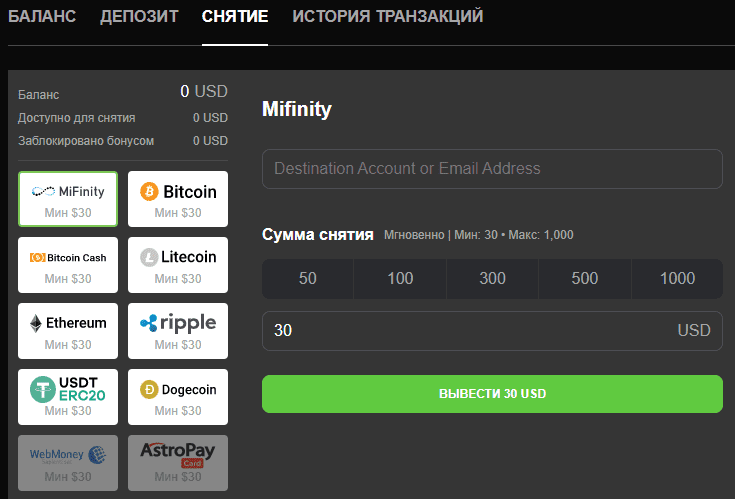Focus the Destination Account or Email field
The height and width of the screenshot is (499, 735).
492,169
